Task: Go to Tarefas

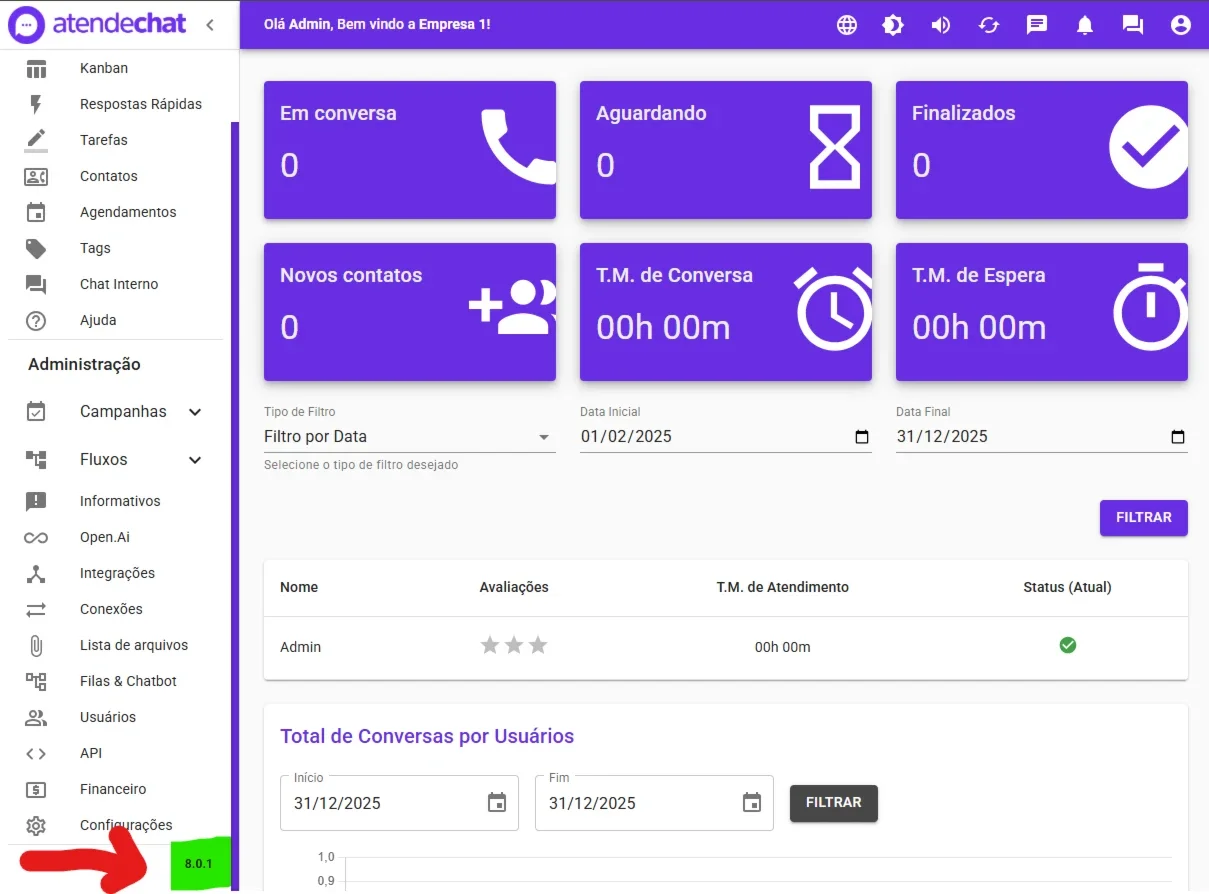Action: (104, 140)
